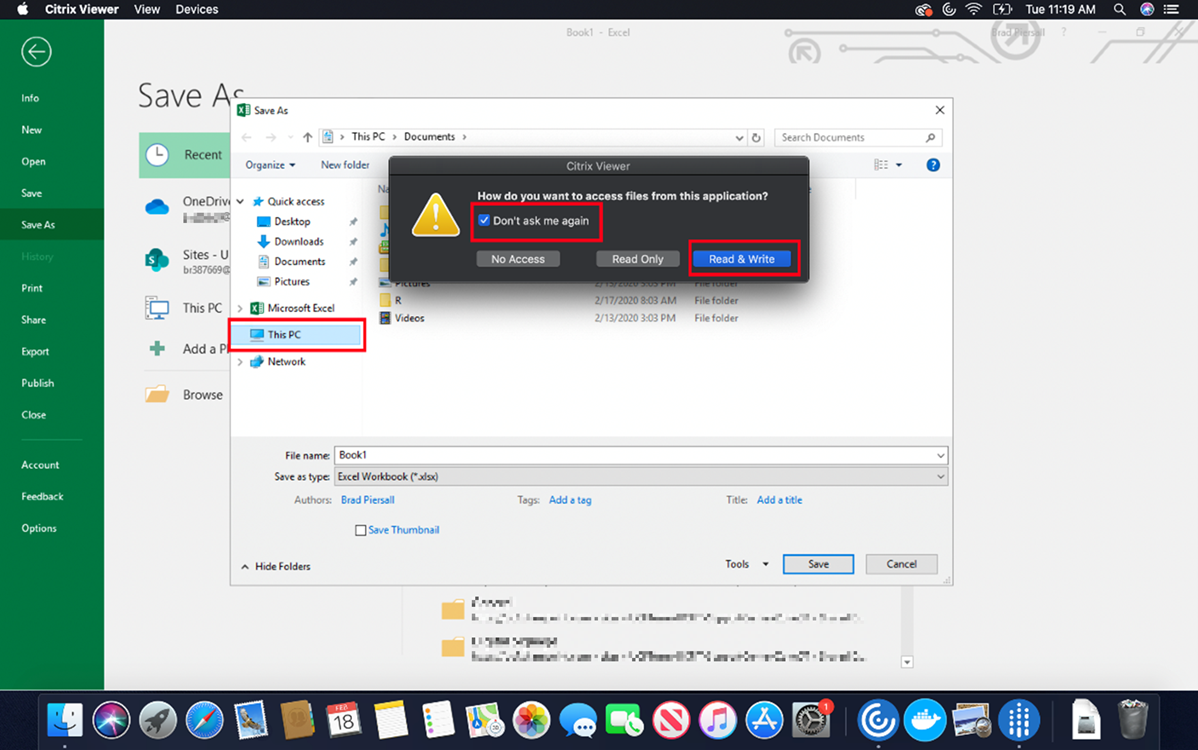Select Videos folder in file list
The image size is (1198, 750).
pyautogui.click(x=410, y=318)
